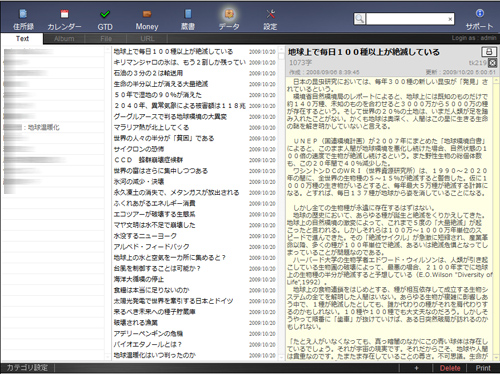
Task: Select article サイクロンの恐怖
Action: click(195, 149)
